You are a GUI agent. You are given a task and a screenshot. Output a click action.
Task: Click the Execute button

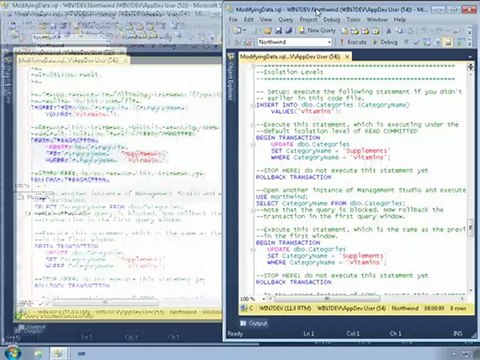(x=353, y=42)
